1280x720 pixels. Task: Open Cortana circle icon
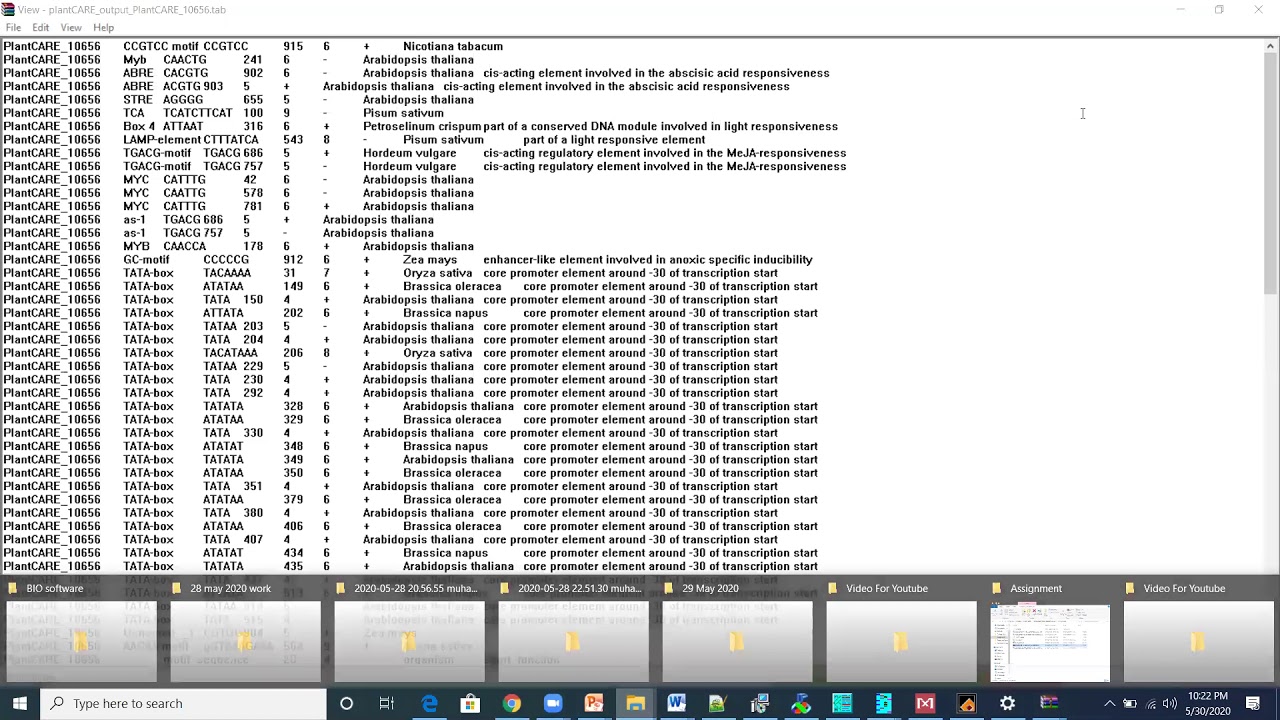coord(346,704)
